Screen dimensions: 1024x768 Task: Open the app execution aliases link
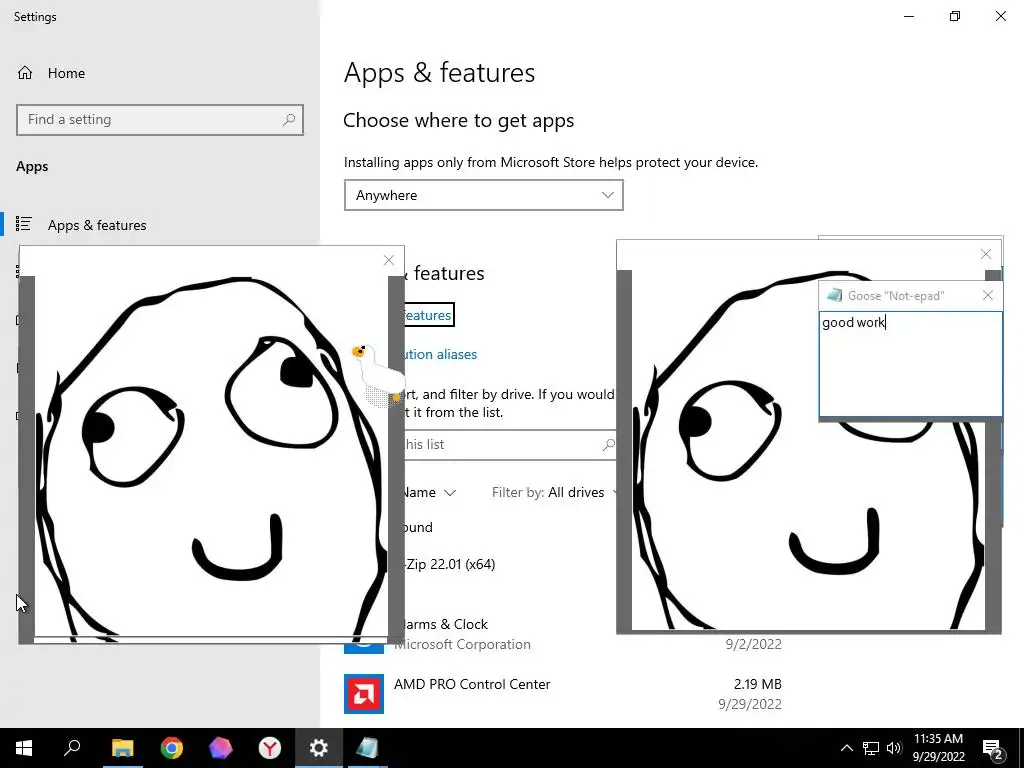tap(439, 354)
